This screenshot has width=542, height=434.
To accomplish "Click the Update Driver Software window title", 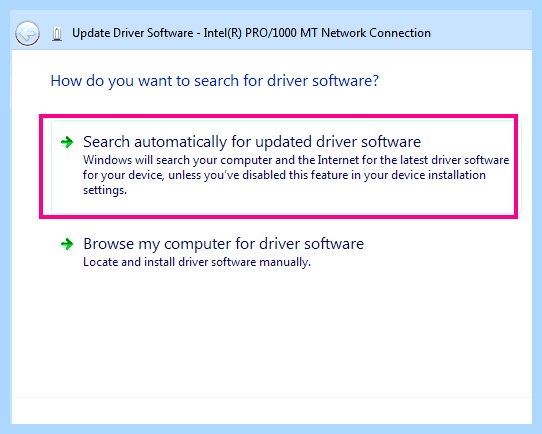I will (251, 33).
